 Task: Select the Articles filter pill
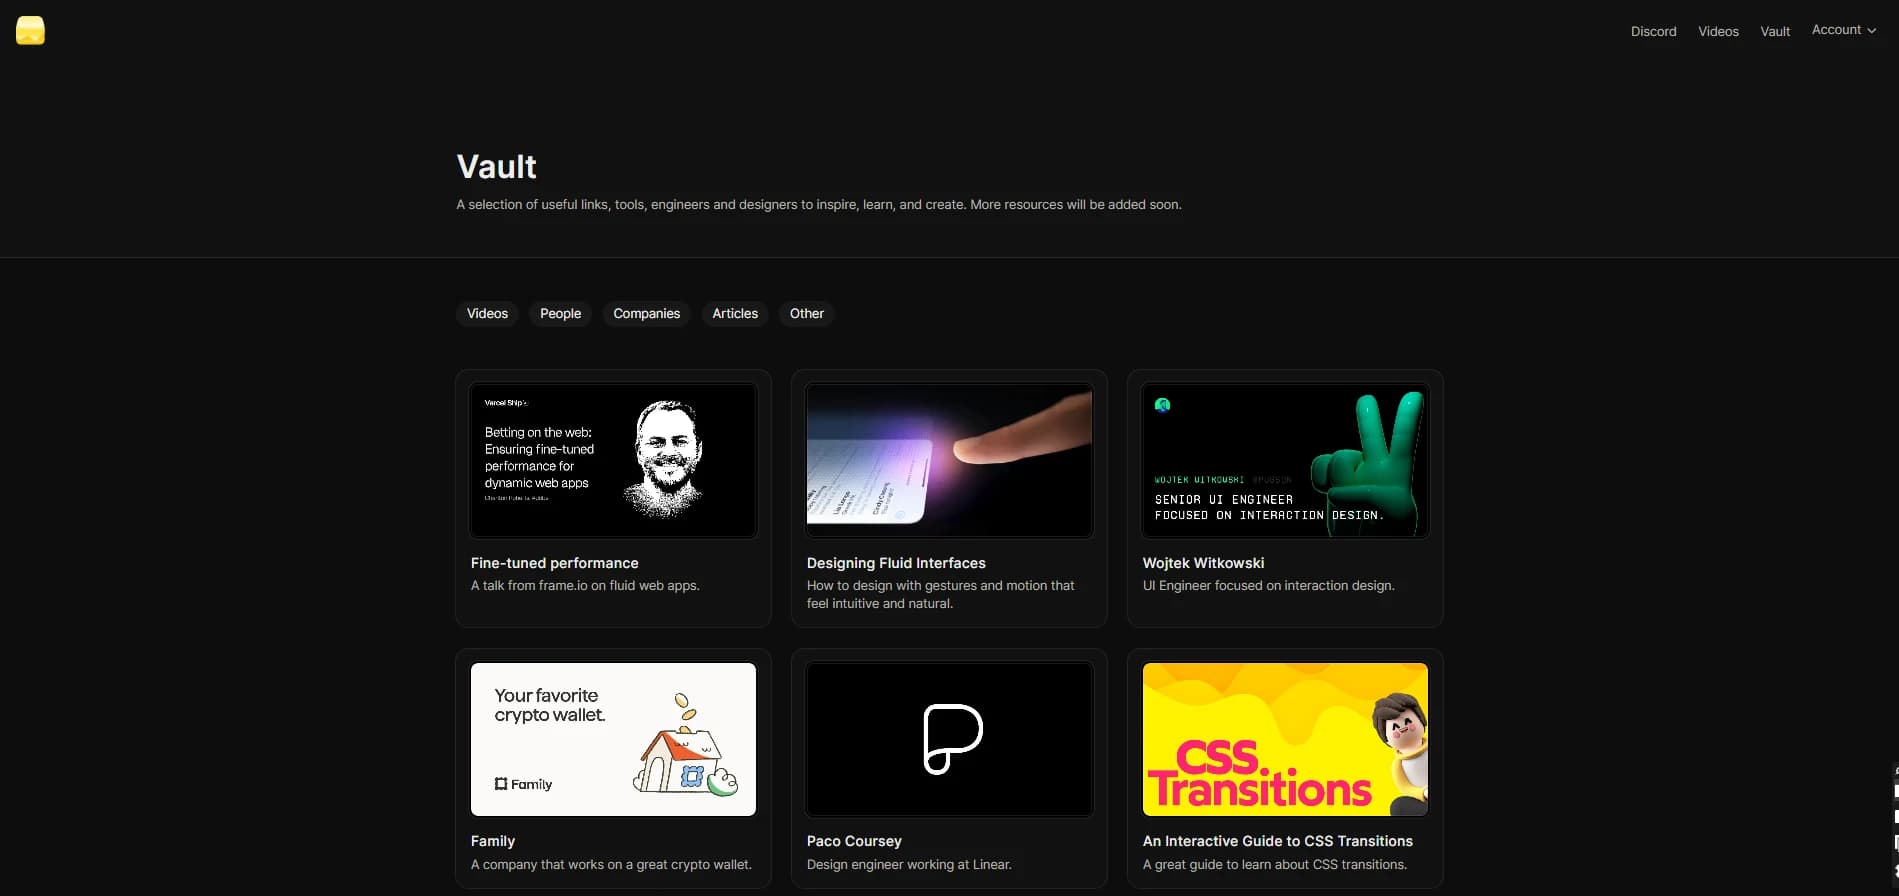pyautogui.click(x=735, y=314)
